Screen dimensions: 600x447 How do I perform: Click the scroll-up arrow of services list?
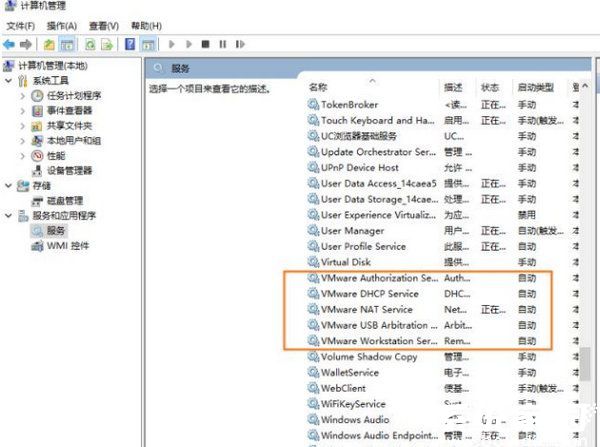click(x=585, y=86)
